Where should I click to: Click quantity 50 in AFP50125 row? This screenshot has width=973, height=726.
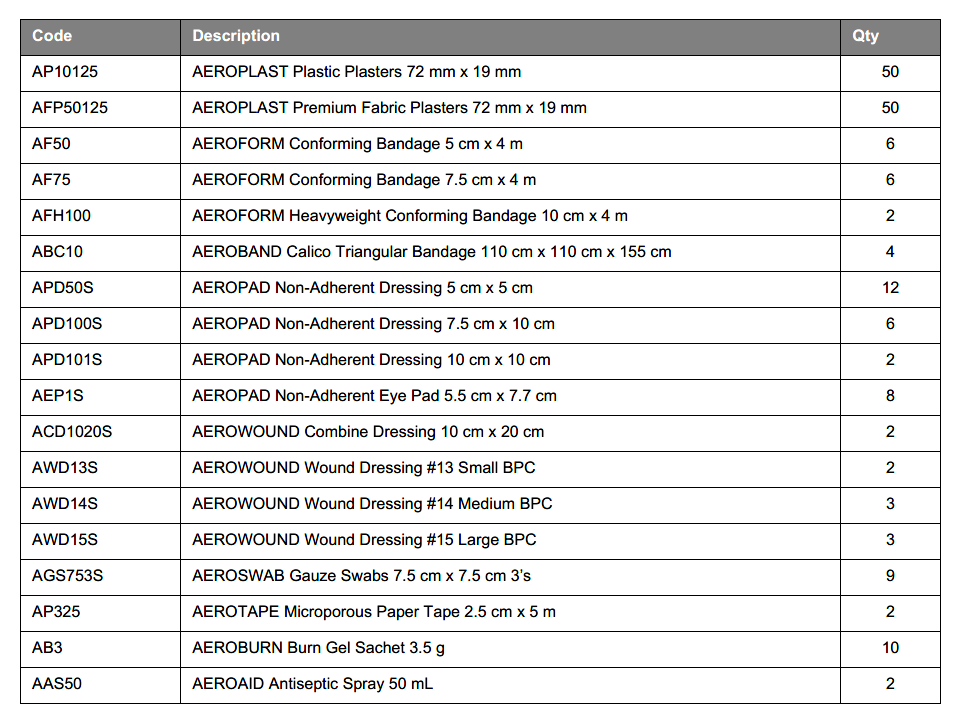890,108
